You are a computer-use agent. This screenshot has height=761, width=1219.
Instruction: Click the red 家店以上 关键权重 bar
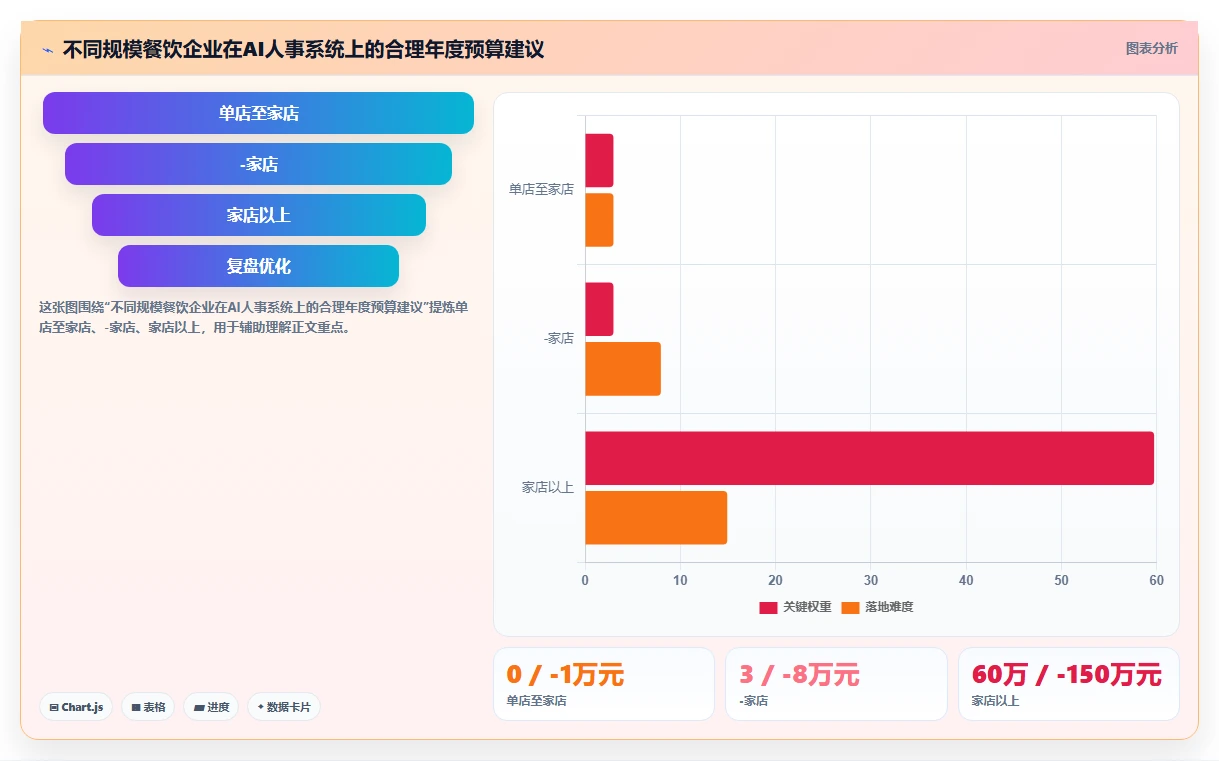coord(869,458)
